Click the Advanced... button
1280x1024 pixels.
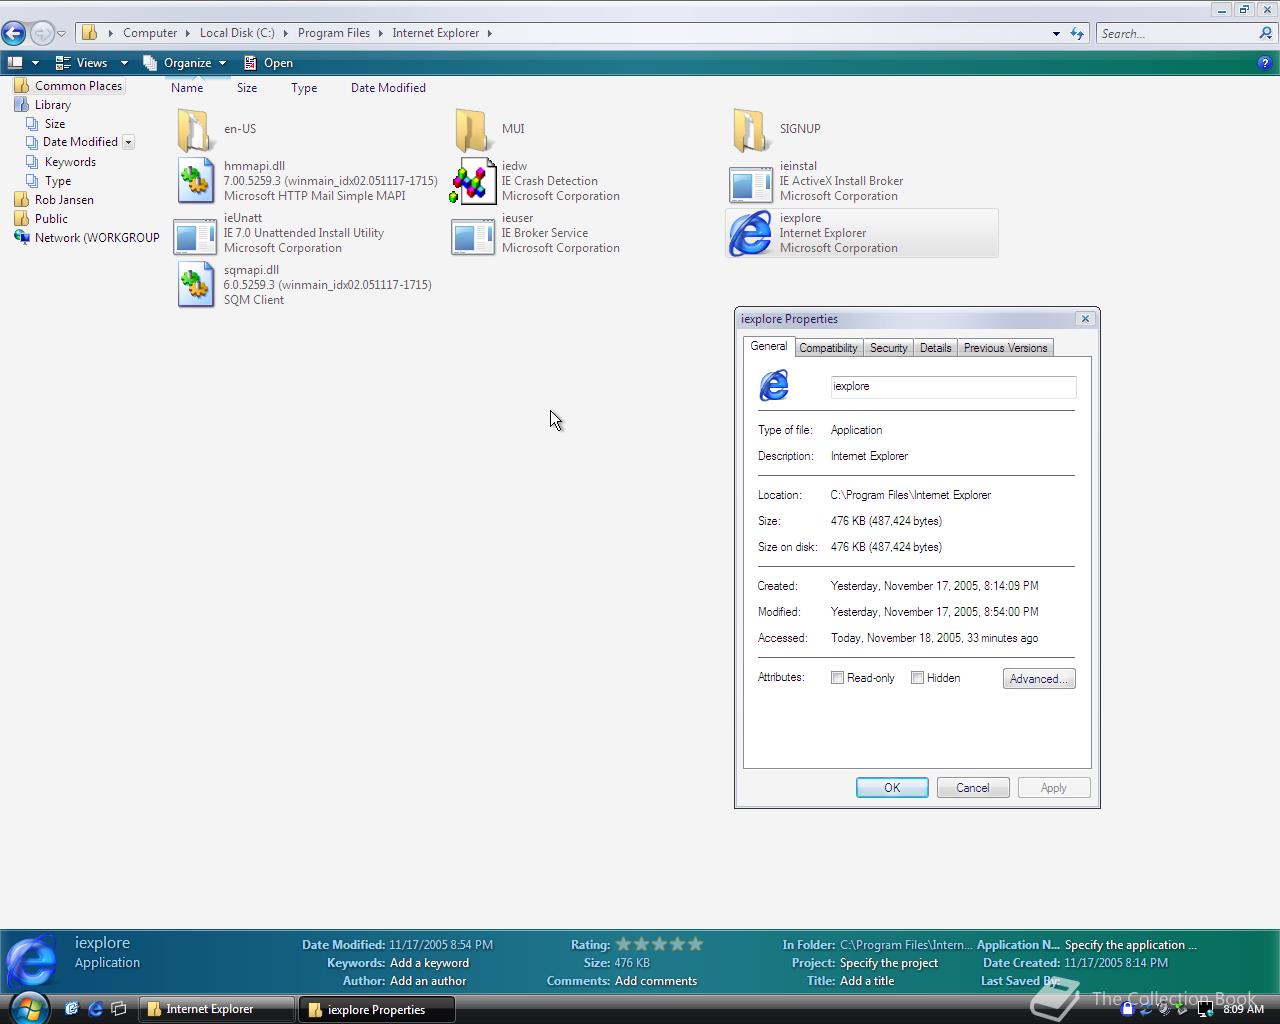pyautogui.click(x=1039, y=679)
